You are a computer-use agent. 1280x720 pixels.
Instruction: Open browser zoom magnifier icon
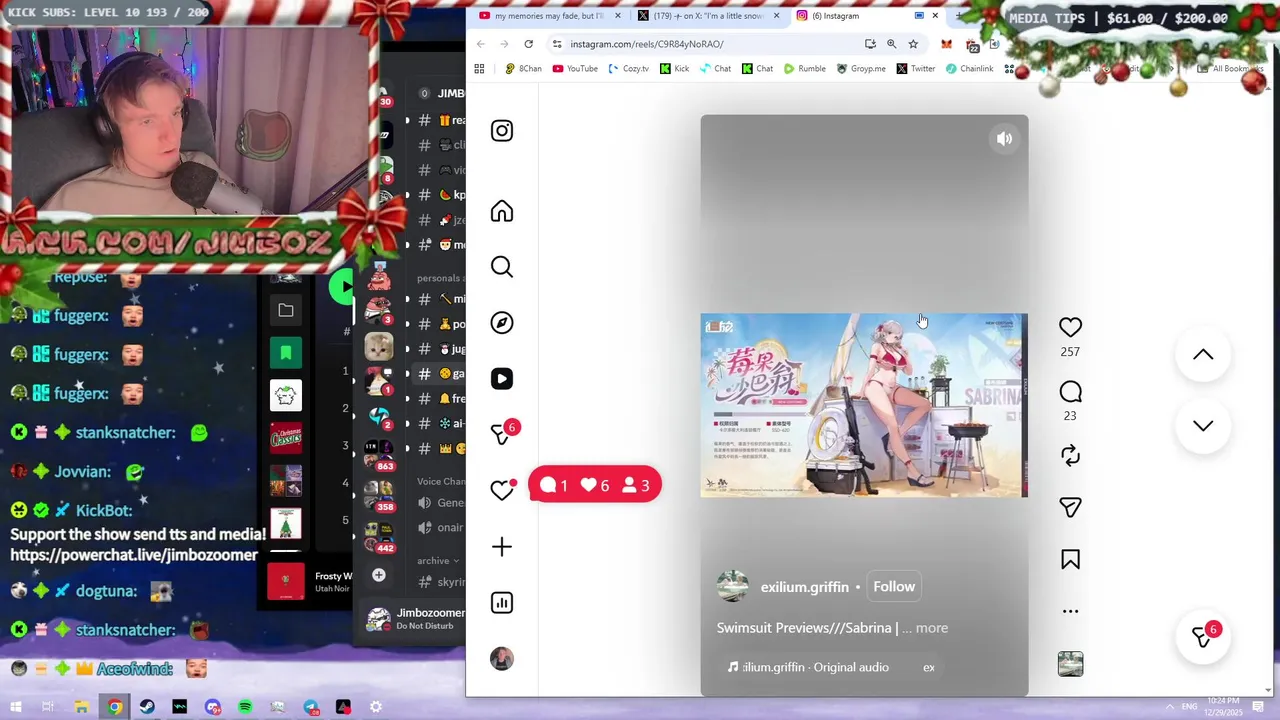click(891, 44)
